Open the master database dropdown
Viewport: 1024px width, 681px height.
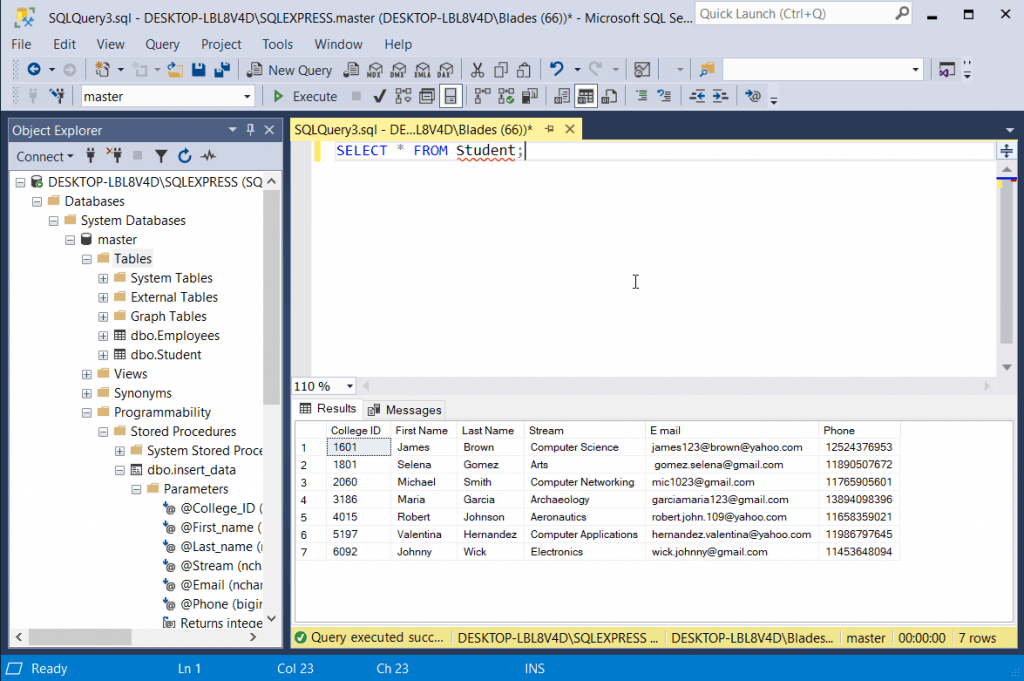(248, 96)
